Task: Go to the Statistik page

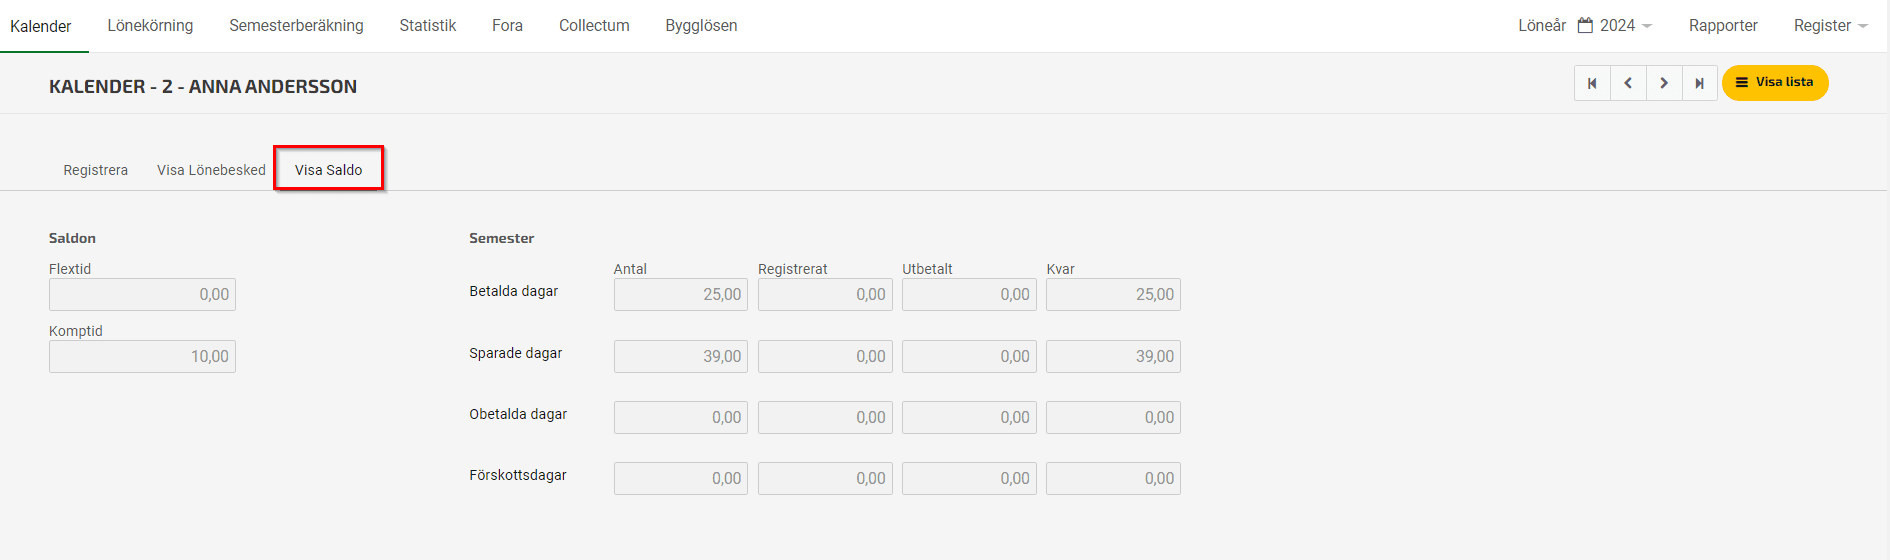Action: pos(428,25)
